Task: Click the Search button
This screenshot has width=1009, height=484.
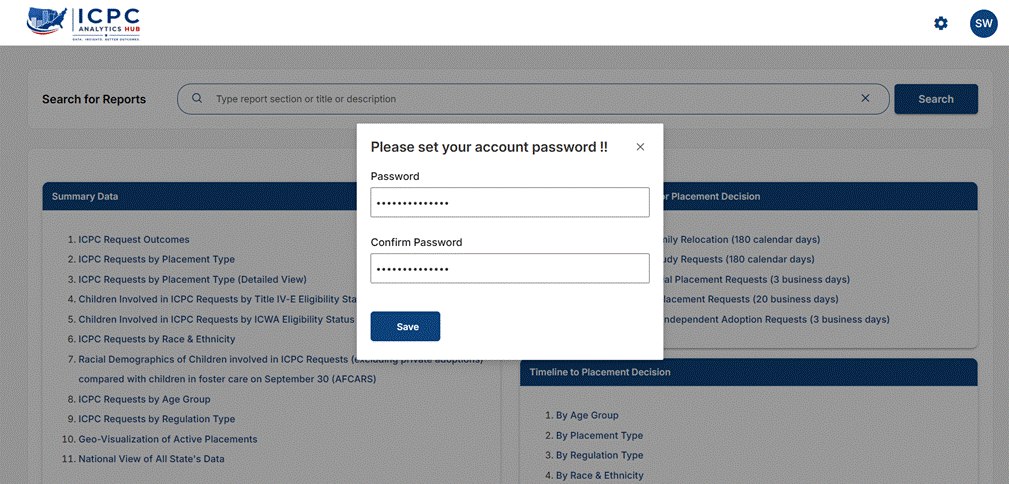Action: tap(936, 99)
